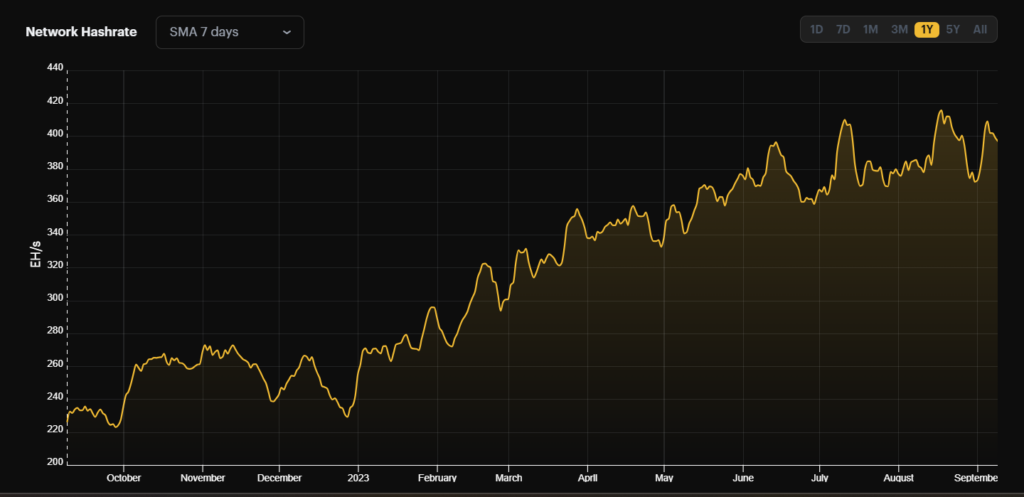Click the August x-axis label
Image resolution: width=1024 pixels, height=497 pixels.
click(899, 478)
